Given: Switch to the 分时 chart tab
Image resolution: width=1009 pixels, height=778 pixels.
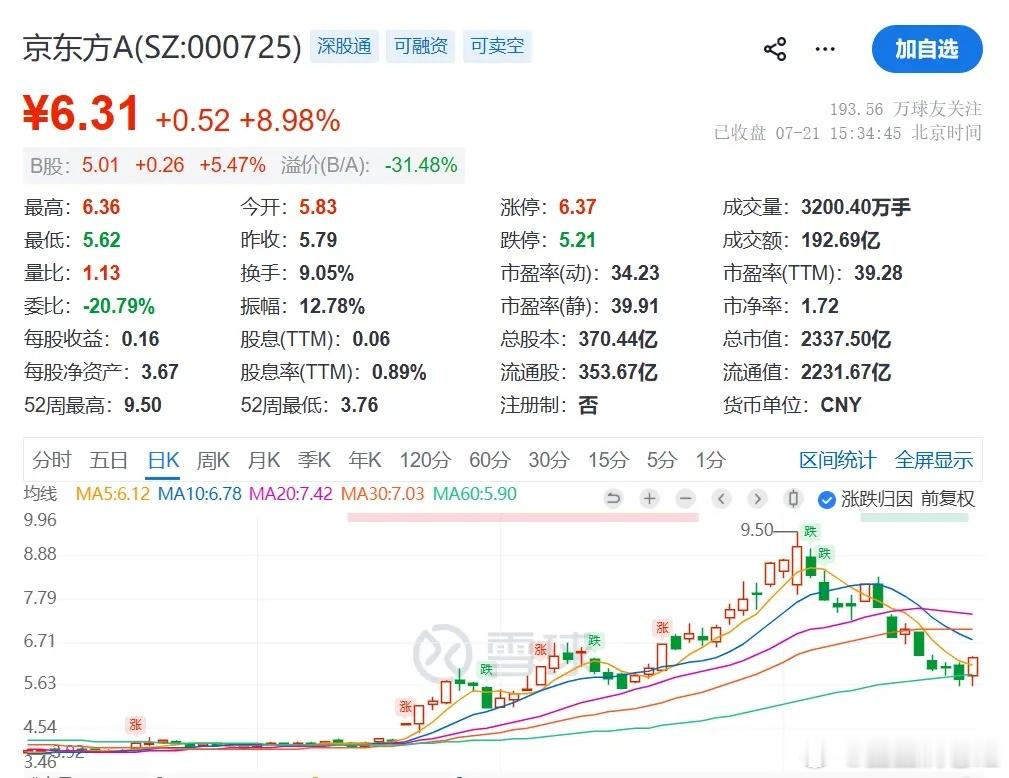Looking at the screenshot, I should (x=51, y=460).
